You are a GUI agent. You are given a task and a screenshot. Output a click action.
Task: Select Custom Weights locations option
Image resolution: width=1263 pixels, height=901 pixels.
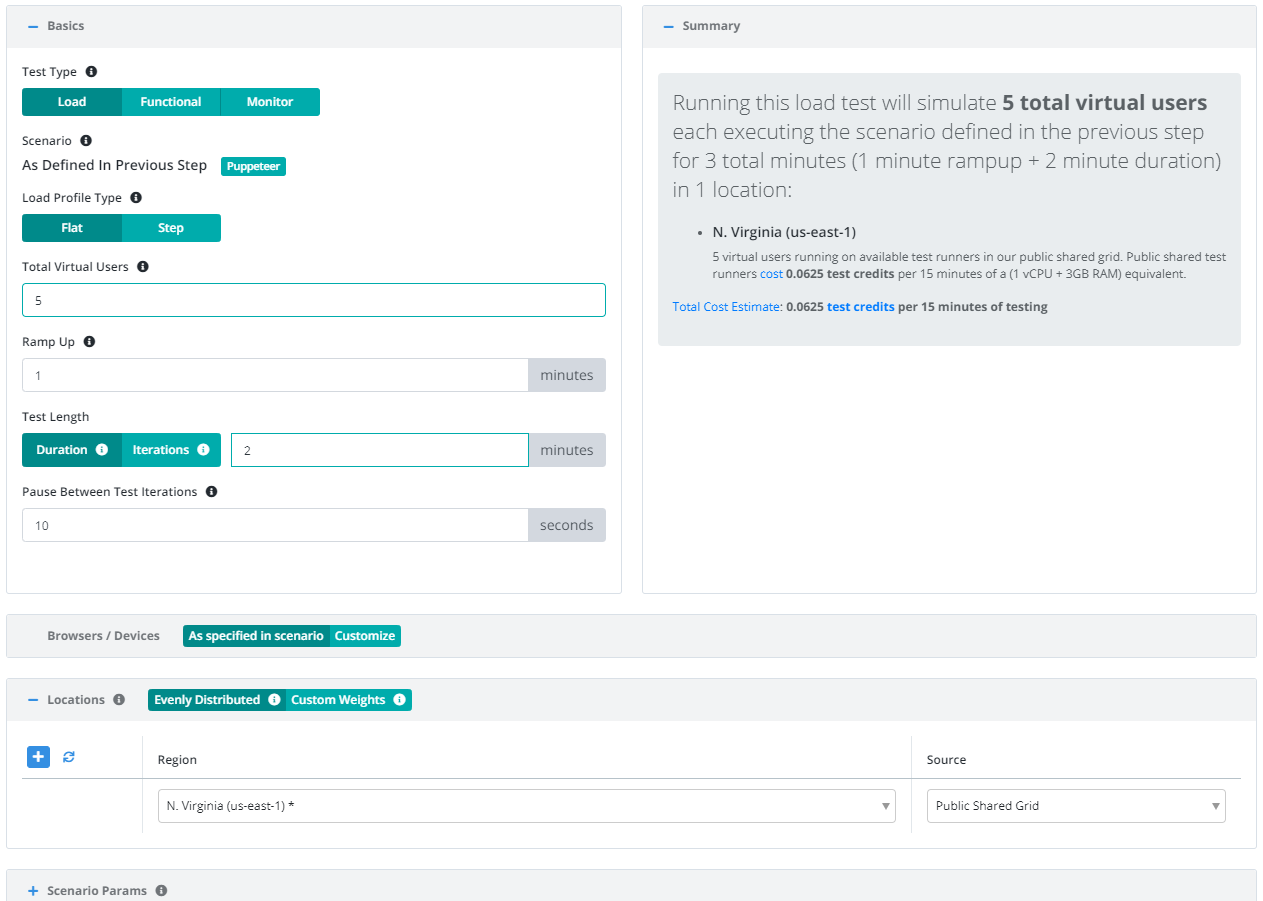click(x=349, y=700)
